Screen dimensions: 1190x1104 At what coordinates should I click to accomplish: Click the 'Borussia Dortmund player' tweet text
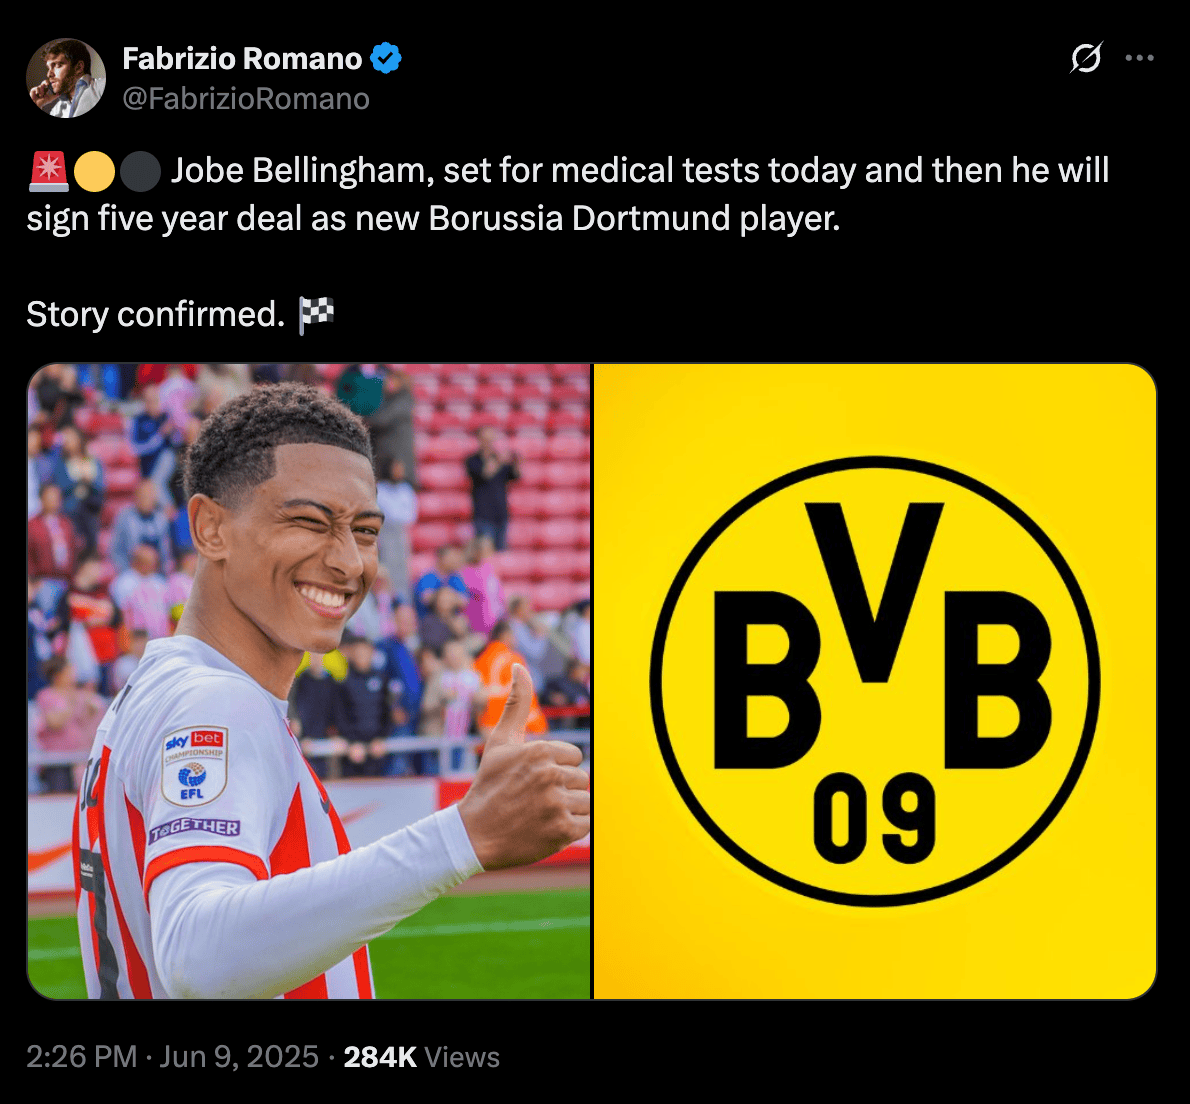(x=634, y=219)
